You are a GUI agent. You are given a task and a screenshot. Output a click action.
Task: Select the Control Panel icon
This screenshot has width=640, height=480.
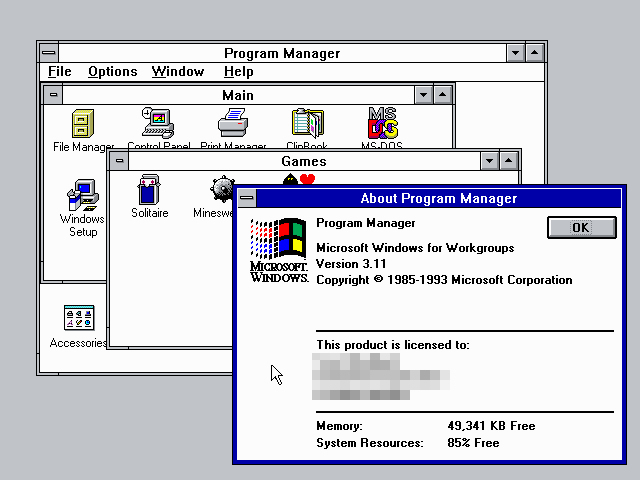click(158, 123)
